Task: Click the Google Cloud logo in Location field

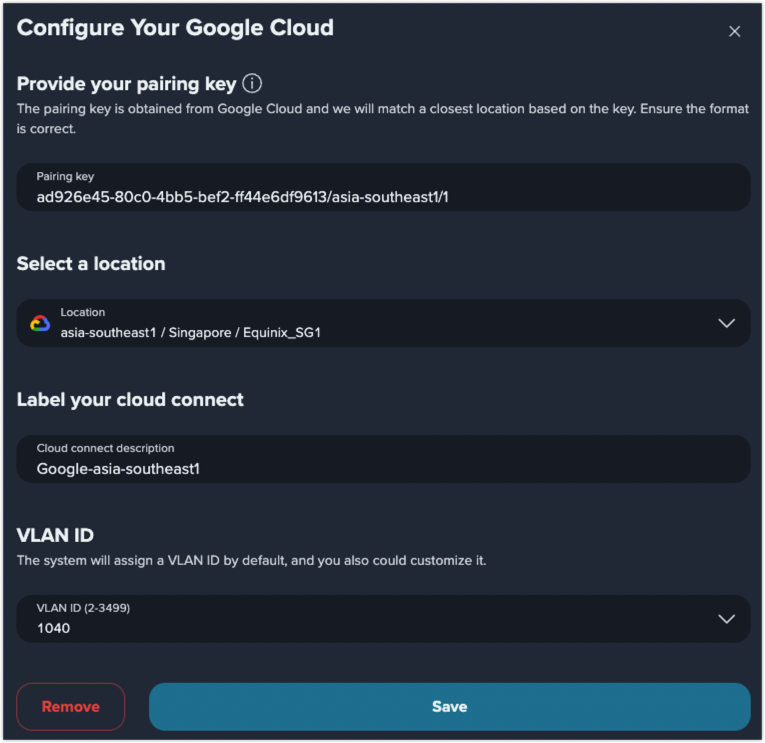Action: 40,323
